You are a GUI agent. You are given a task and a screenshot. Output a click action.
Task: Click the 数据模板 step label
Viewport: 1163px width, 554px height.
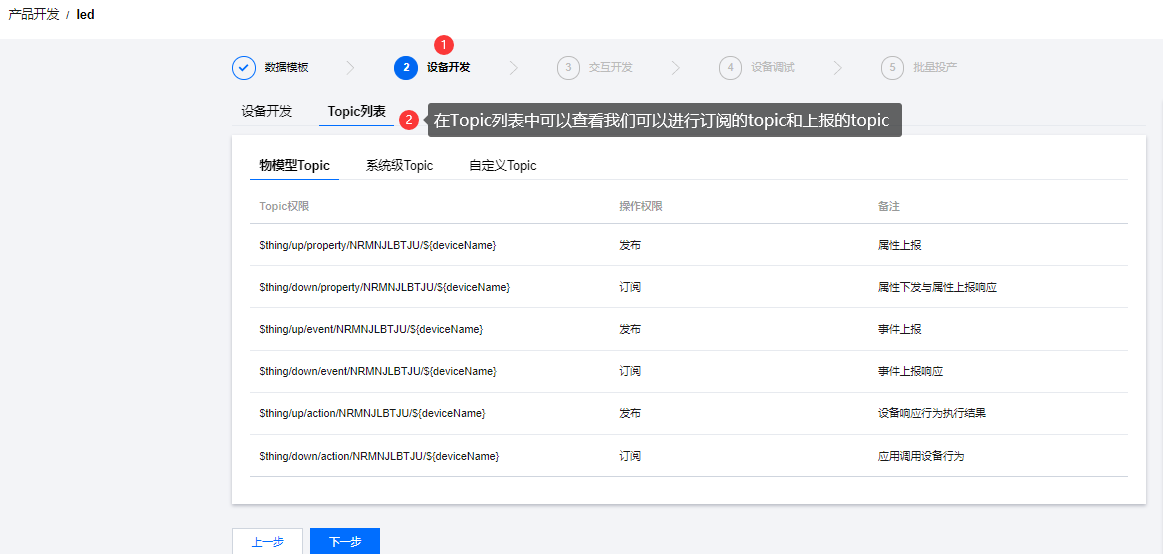pos(286,67)
